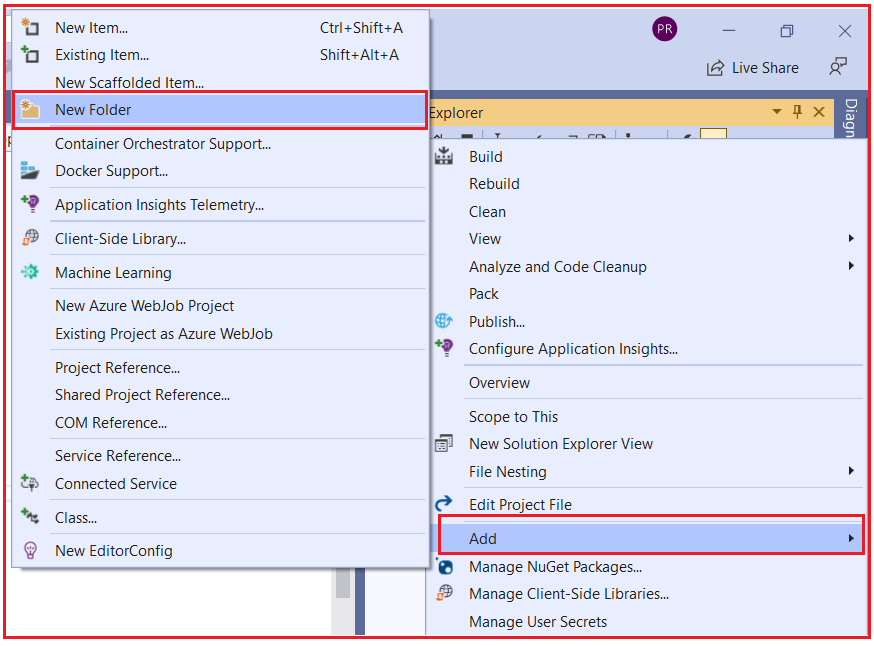Choose Existing Project as Azure WebJob

(221, 334)
